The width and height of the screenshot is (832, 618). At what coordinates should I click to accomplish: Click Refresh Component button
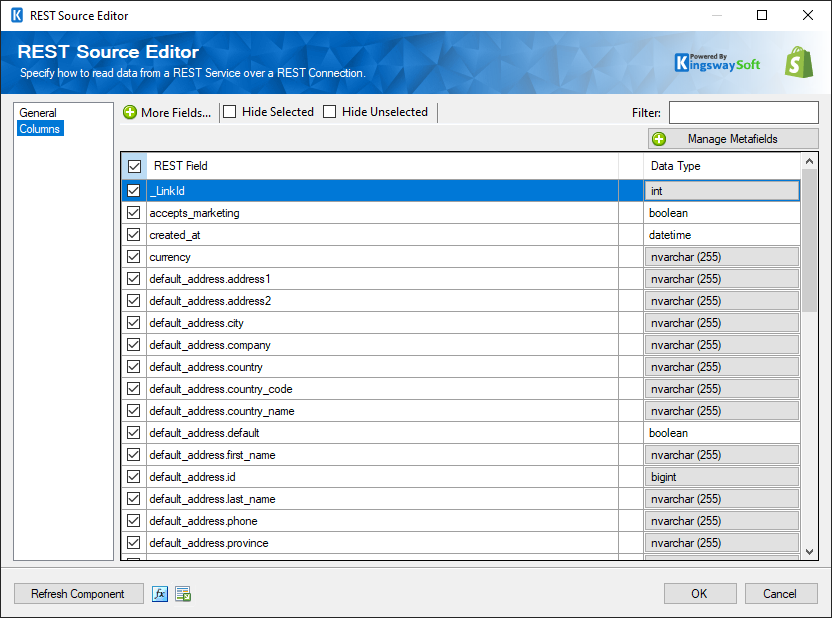coord(78,594)
